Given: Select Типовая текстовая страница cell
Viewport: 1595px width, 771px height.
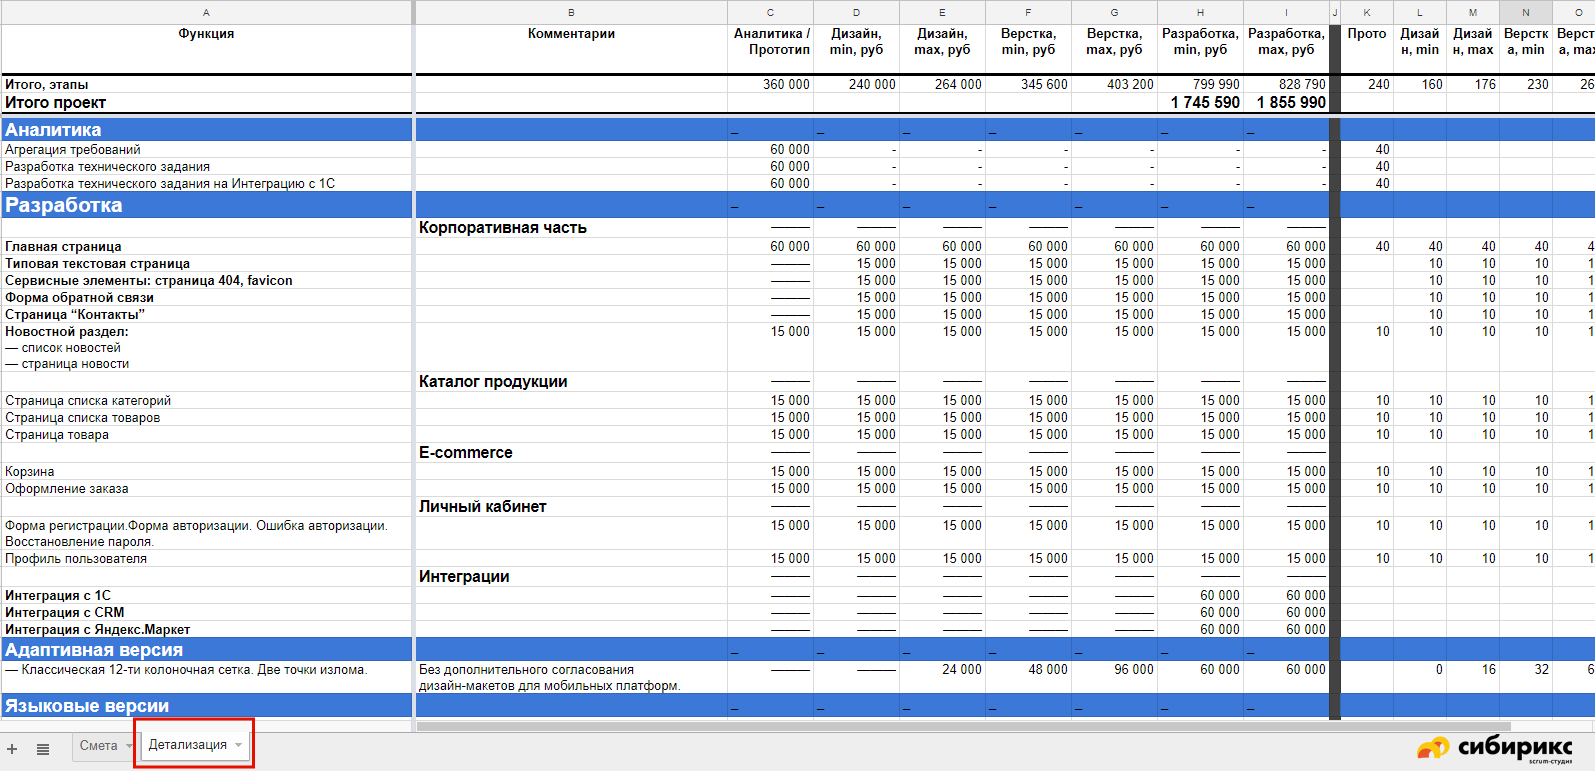Looking at the screenshot, I should pos(206,263).
